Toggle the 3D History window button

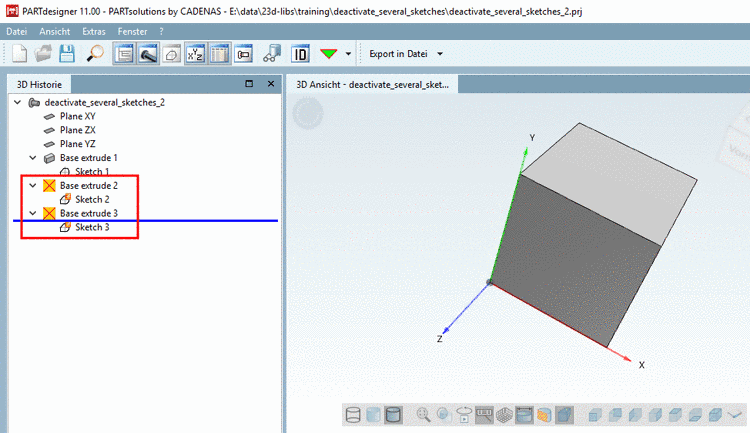(x=124, y=54)
